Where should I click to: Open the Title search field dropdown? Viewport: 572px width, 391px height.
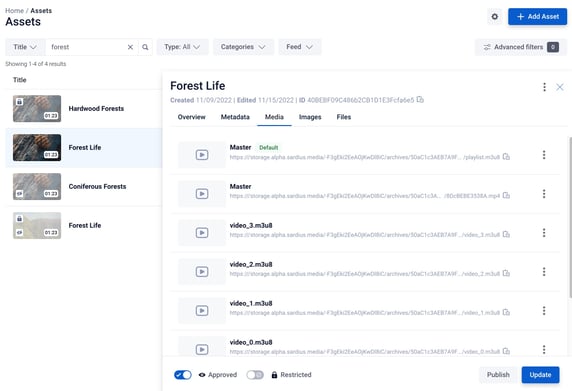point(25,47)
